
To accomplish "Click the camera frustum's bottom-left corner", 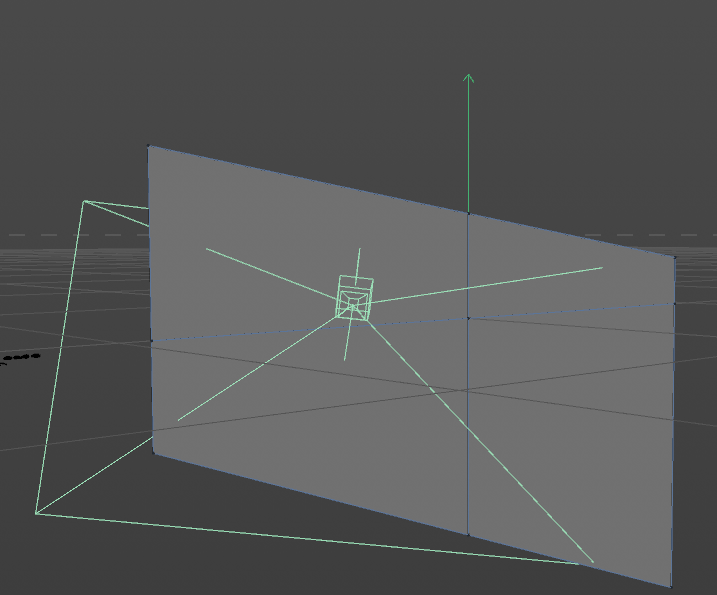I will (x=36, y=514).
